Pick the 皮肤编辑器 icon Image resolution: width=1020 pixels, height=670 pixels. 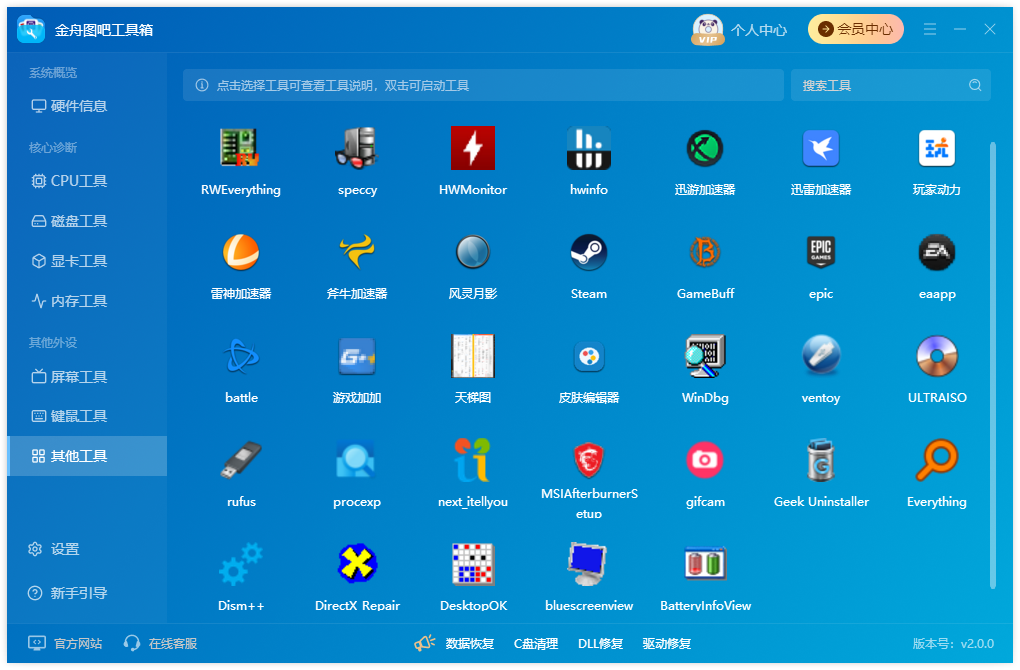coord(589,356)
